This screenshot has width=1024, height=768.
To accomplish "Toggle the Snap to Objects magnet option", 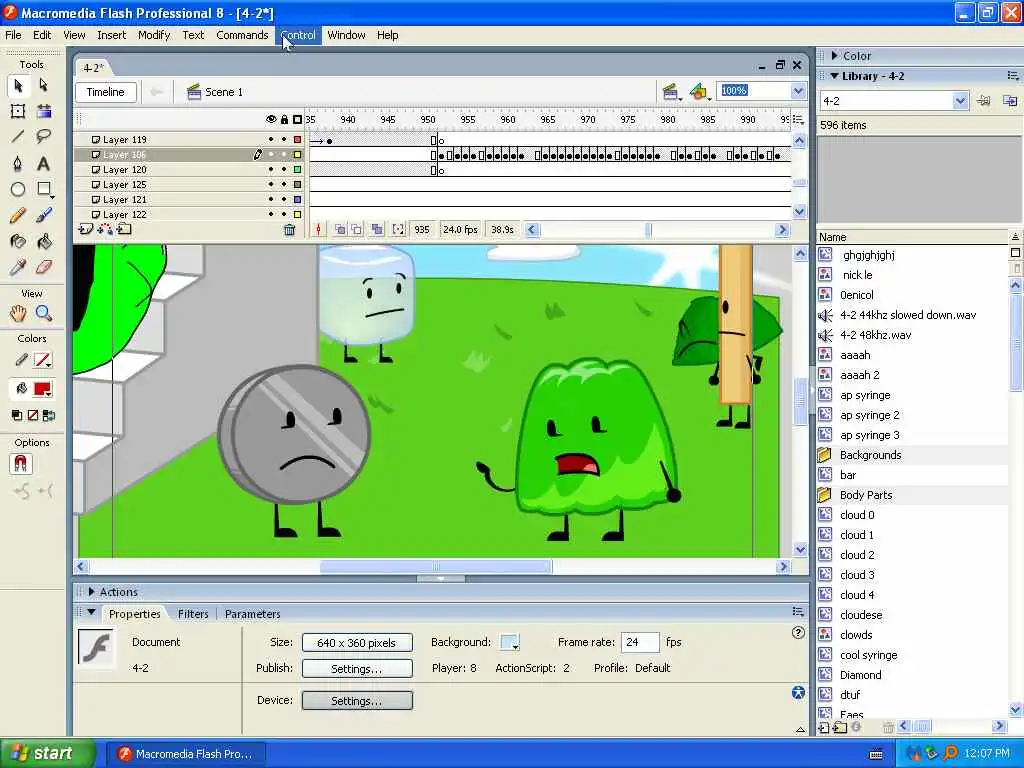I will 21,464.
